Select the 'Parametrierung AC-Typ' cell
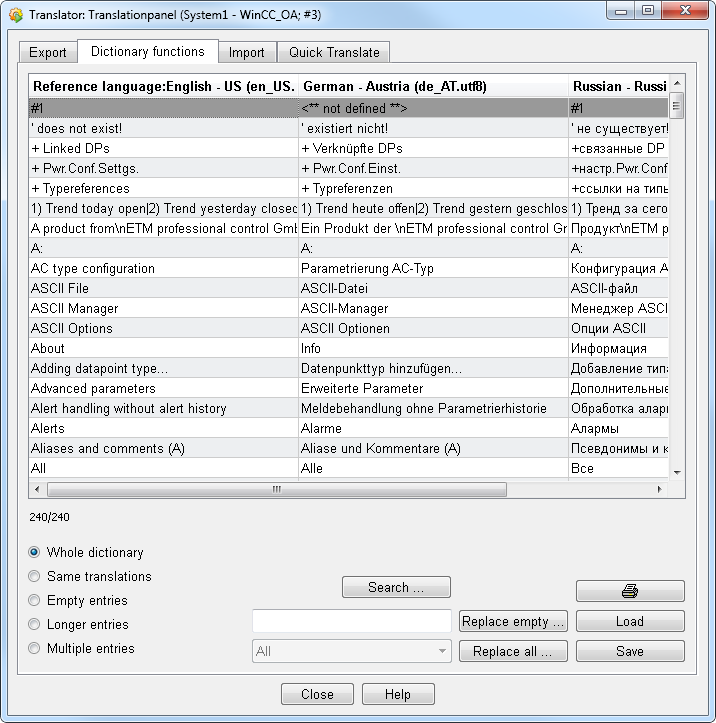The height and width of the screenshot is (723, 716). pyautogui.click(x=433, y=268)
